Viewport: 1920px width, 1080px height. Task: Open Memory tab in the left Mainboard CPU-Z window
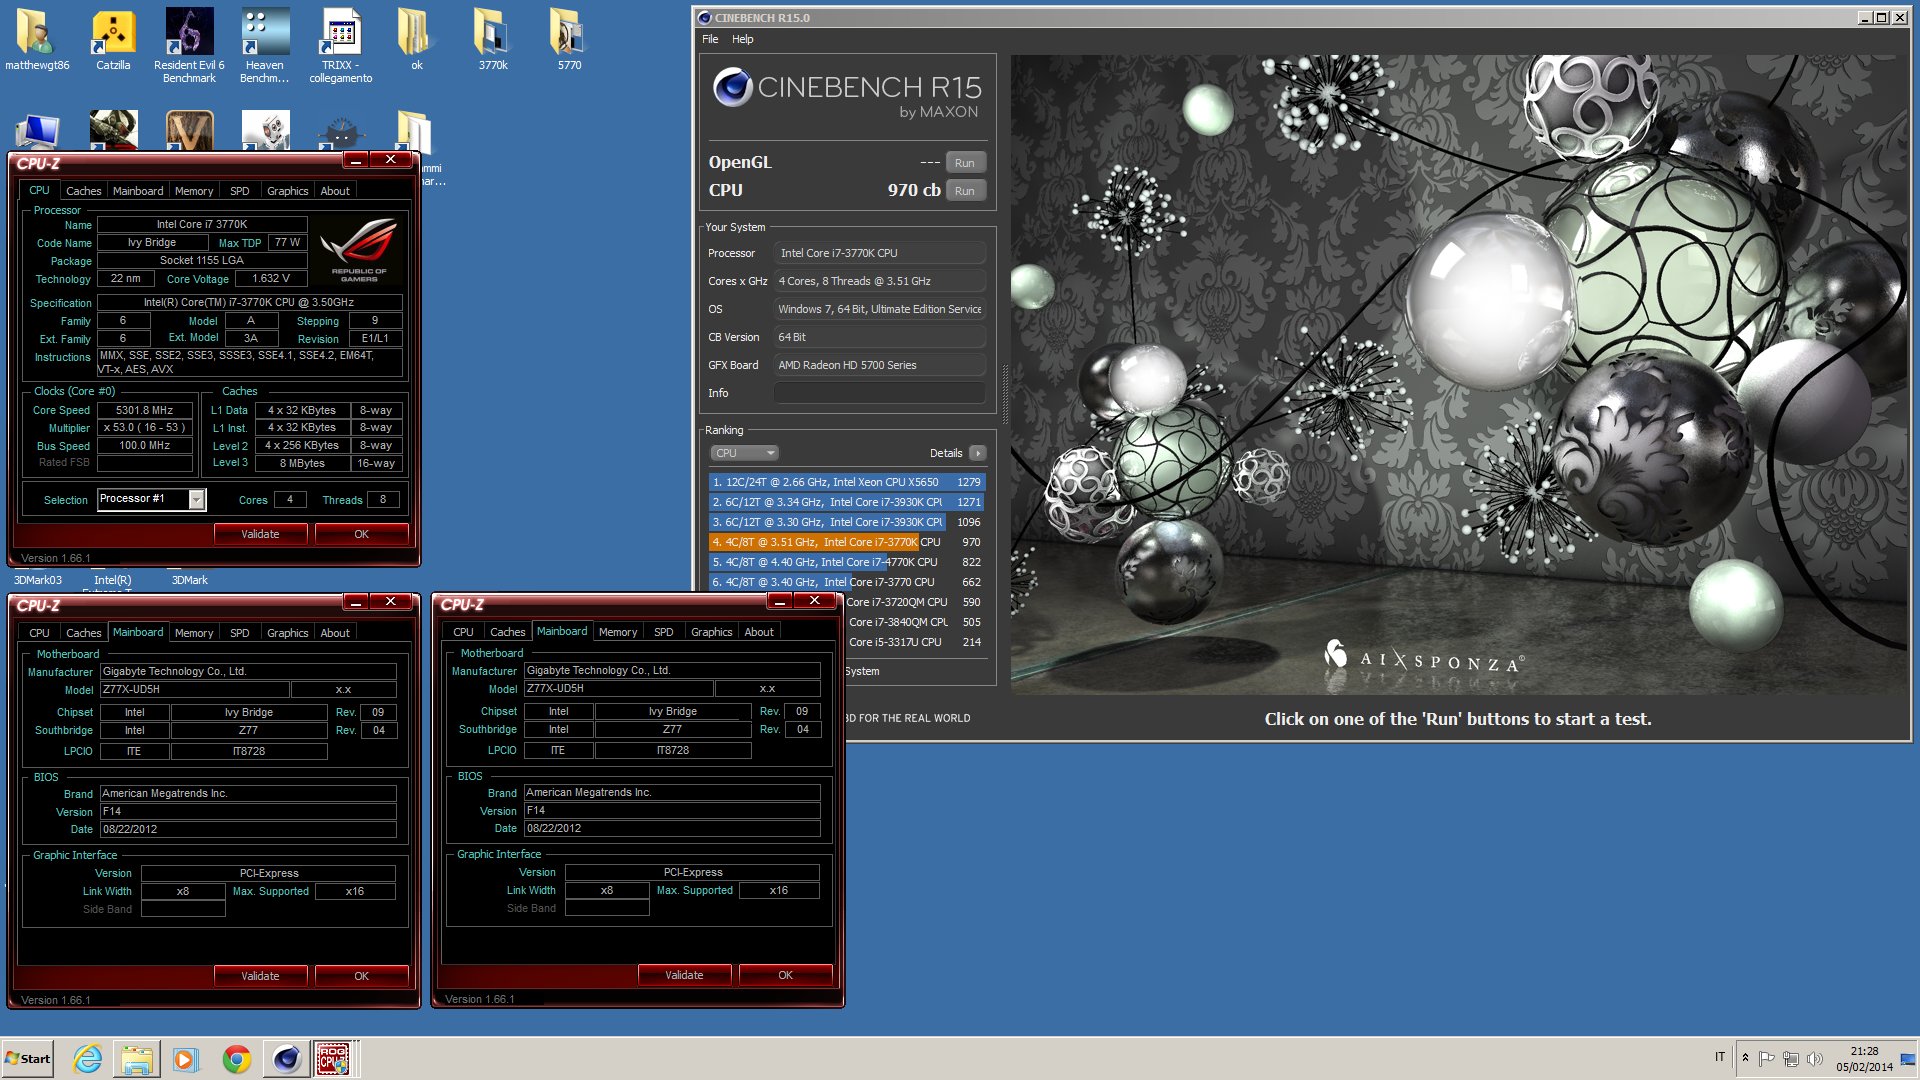[194, 633]
